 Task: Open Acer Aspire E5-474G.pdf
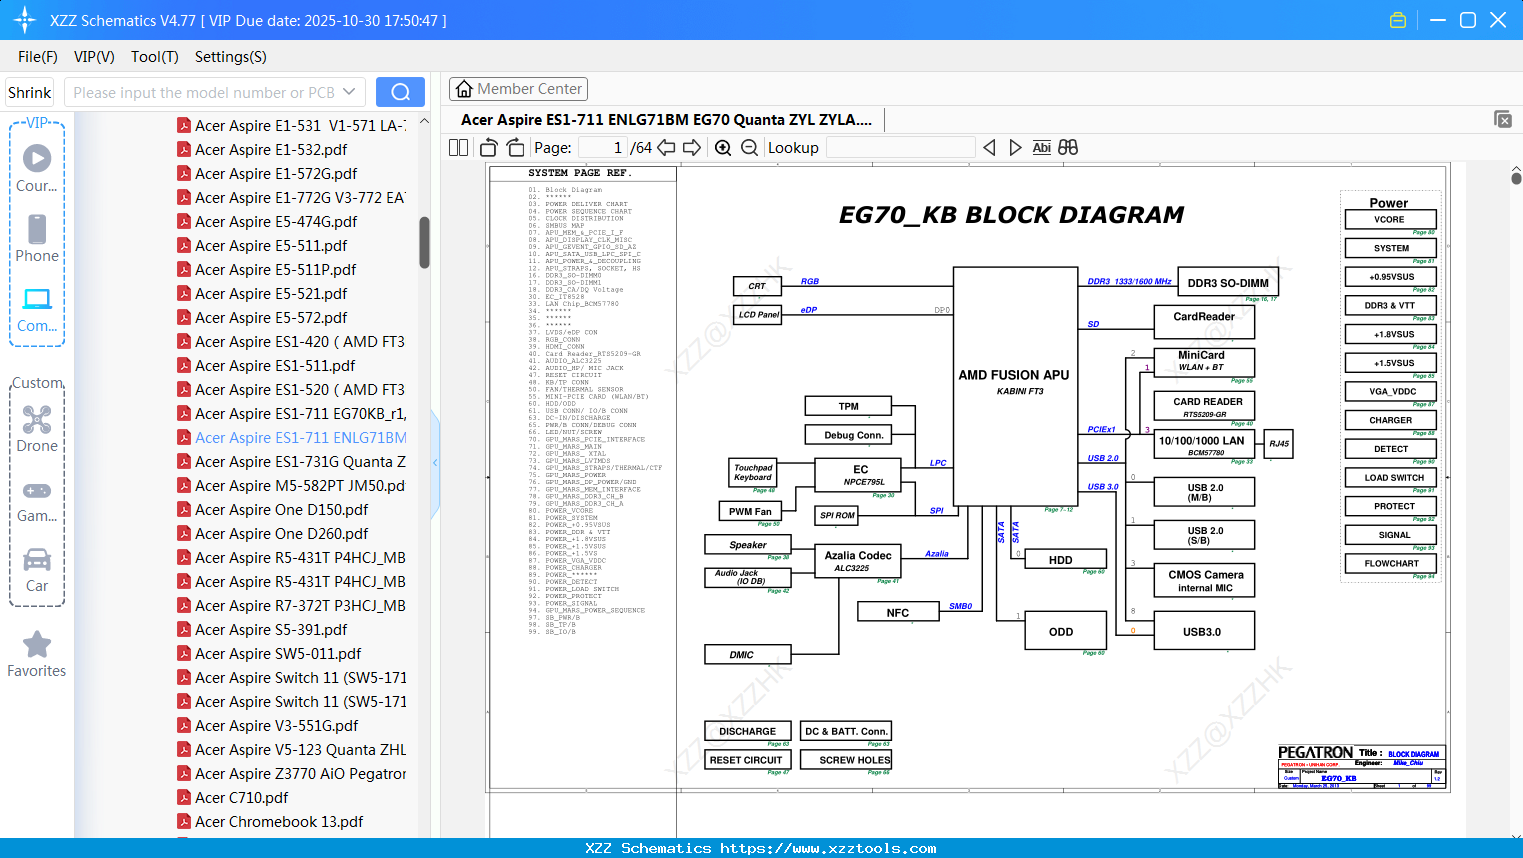coord(276,222)
